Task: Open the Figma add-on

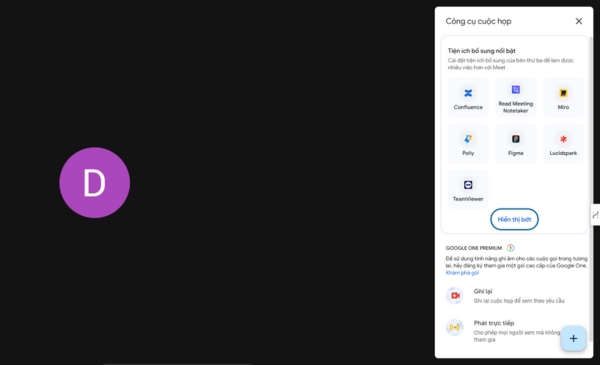Action: click(x=515, y=143)
